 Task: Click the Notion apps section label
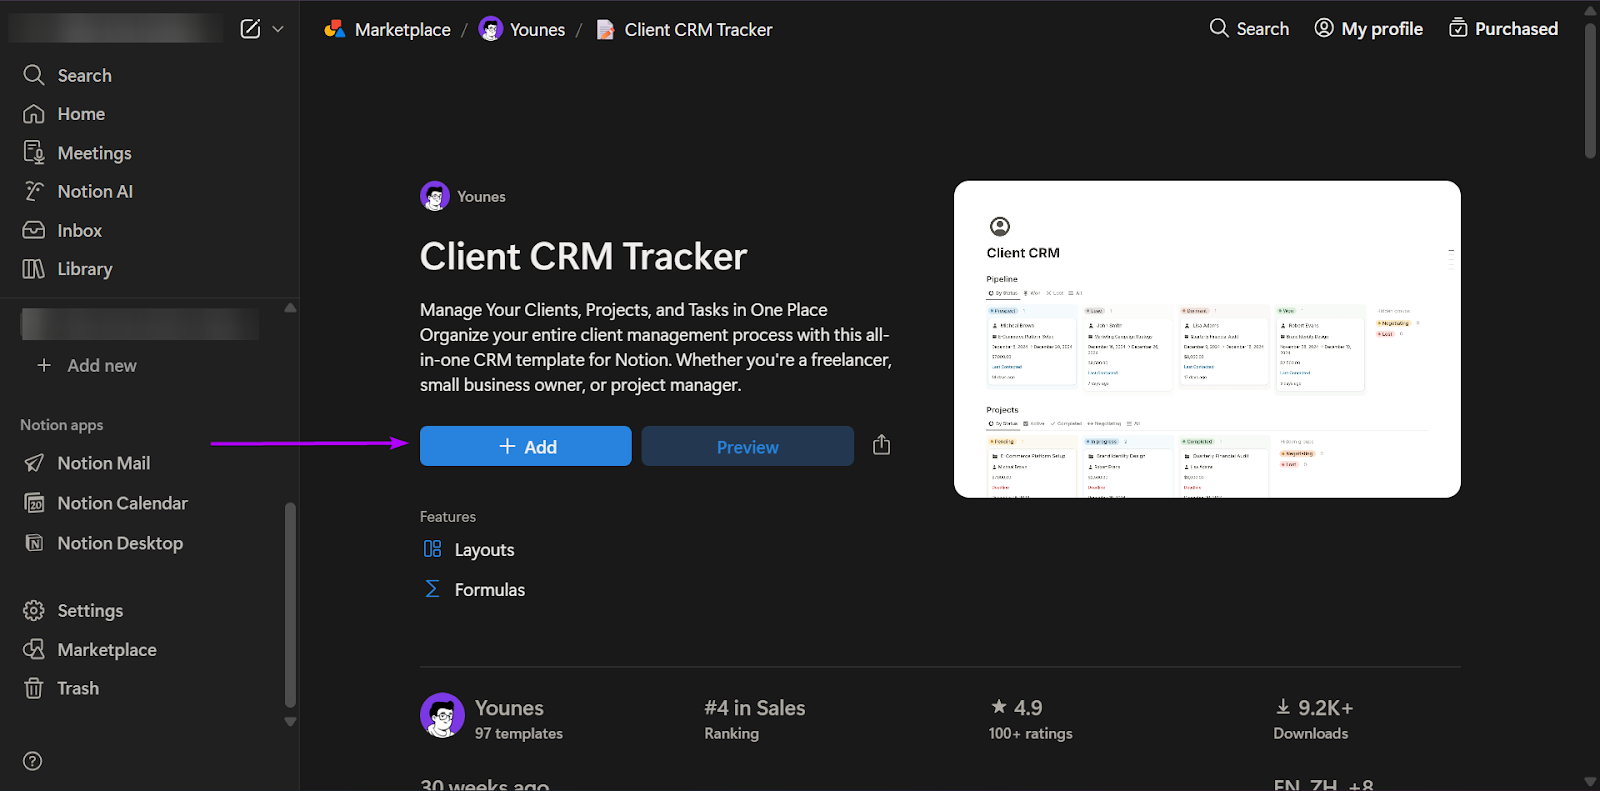62,425
